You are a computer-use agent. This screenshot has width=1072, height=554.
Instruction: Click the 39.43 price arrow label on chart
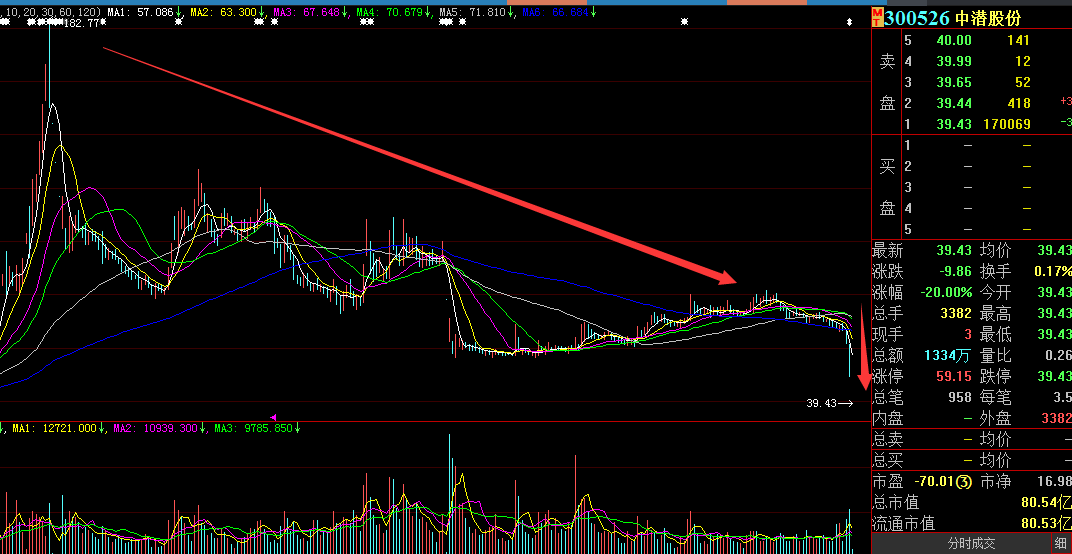click(x=829, y=403)
